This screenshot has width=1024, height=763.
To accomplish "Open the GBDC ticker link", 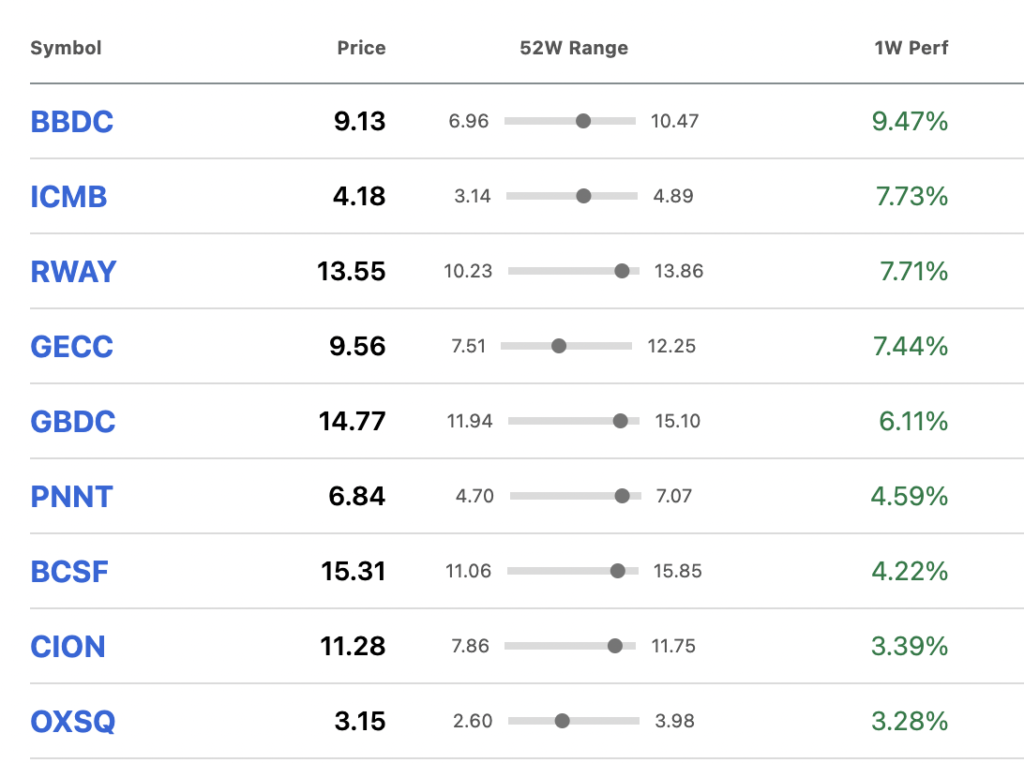I will click(x=73, y=422).
